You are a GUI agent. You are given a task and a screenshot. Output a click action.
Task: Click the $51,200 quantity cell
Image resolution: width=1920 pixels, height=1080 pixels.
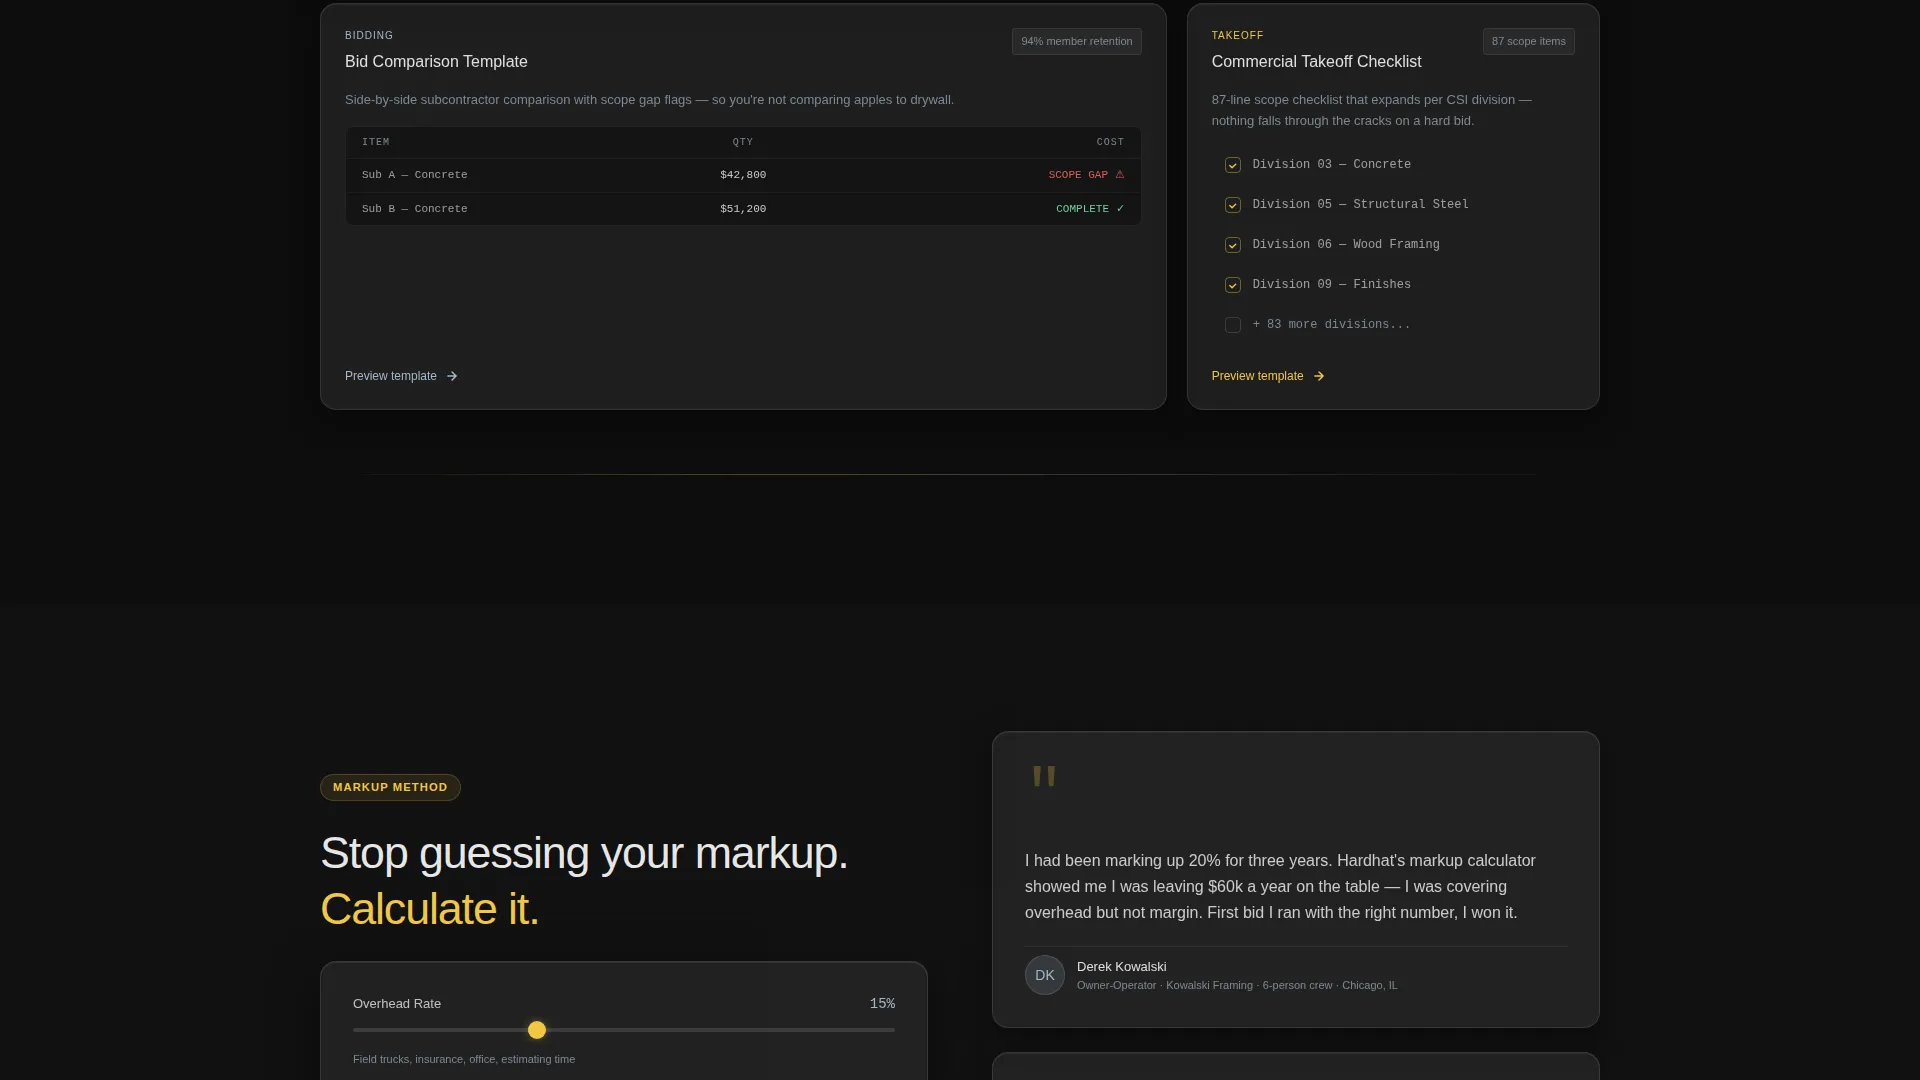(743, 209)
